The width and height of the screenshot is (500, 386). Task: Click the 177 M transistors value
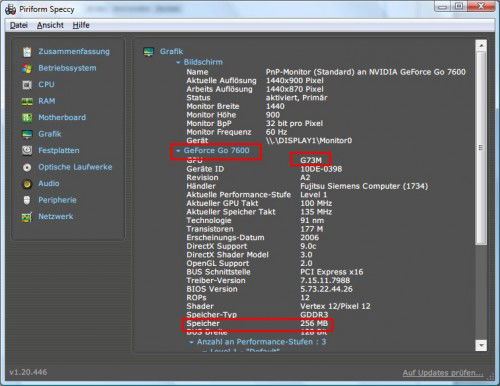coord(311,229)
